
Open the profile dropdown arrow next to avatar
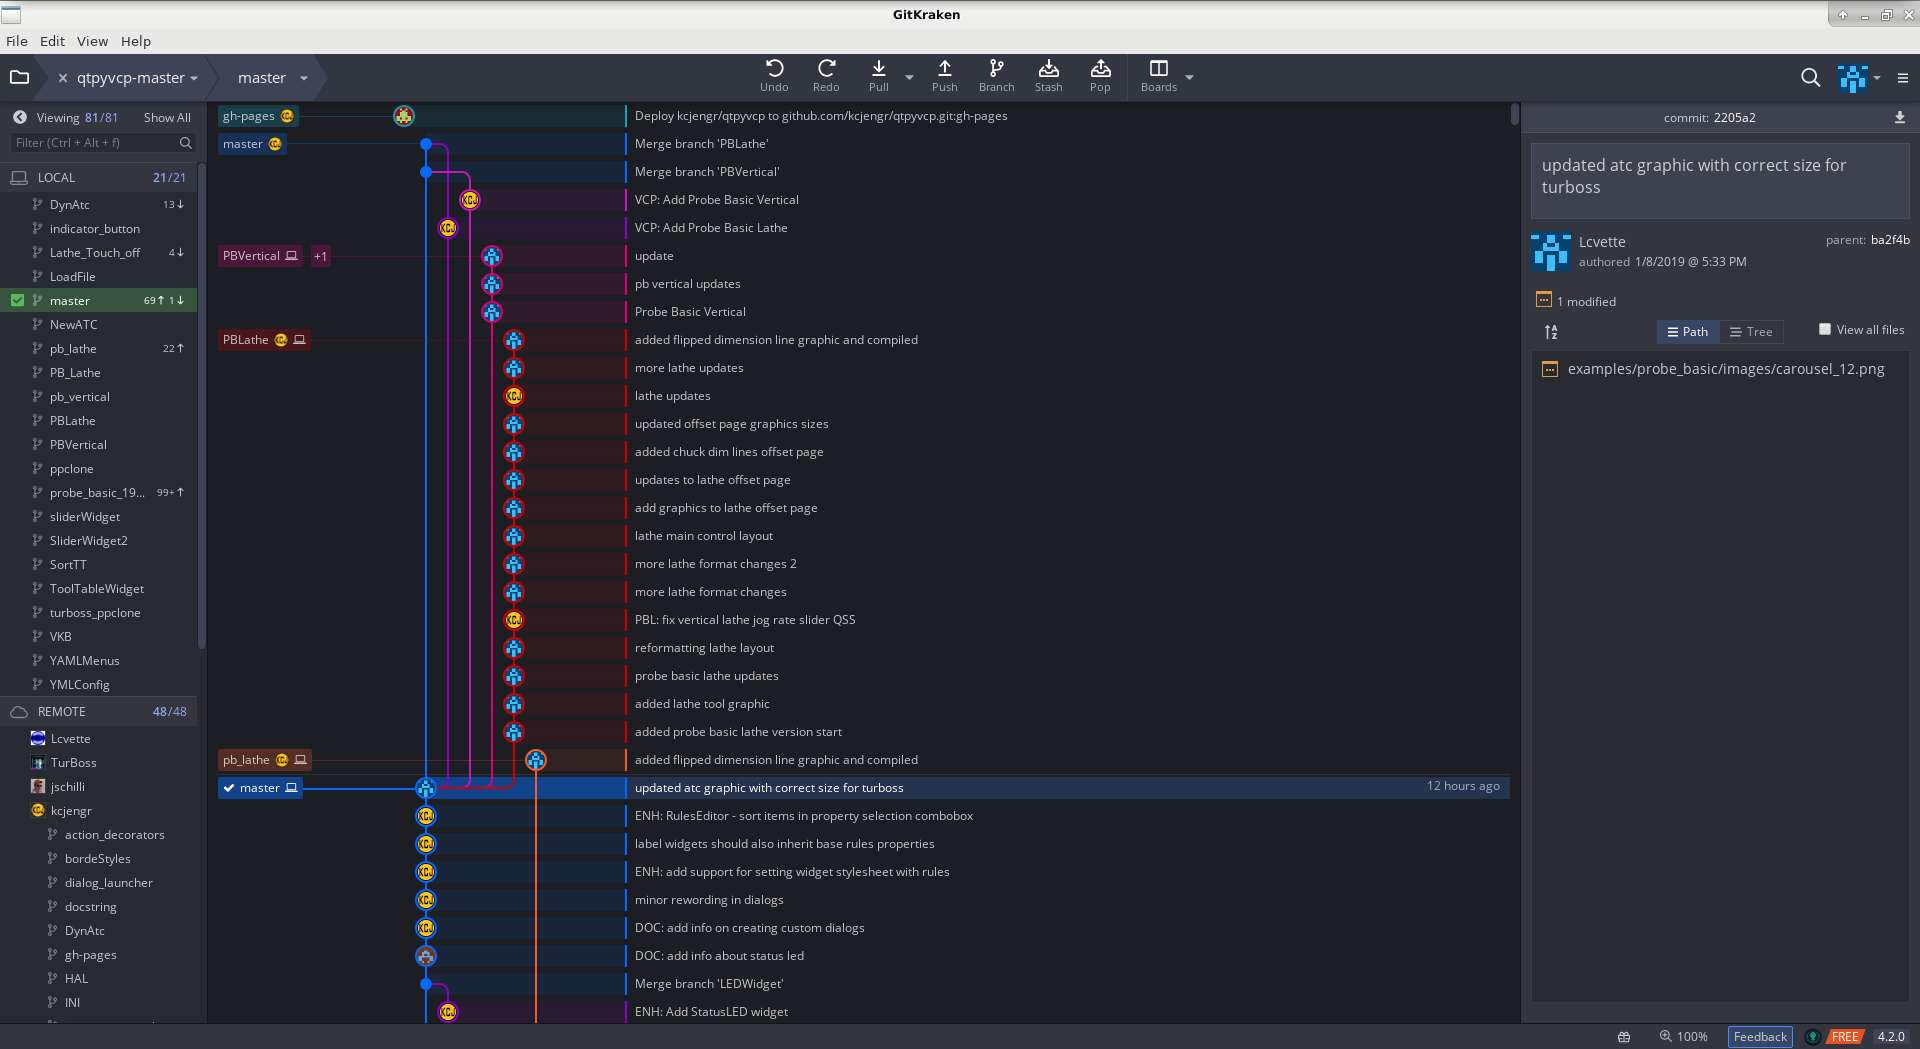point(1877,78)
